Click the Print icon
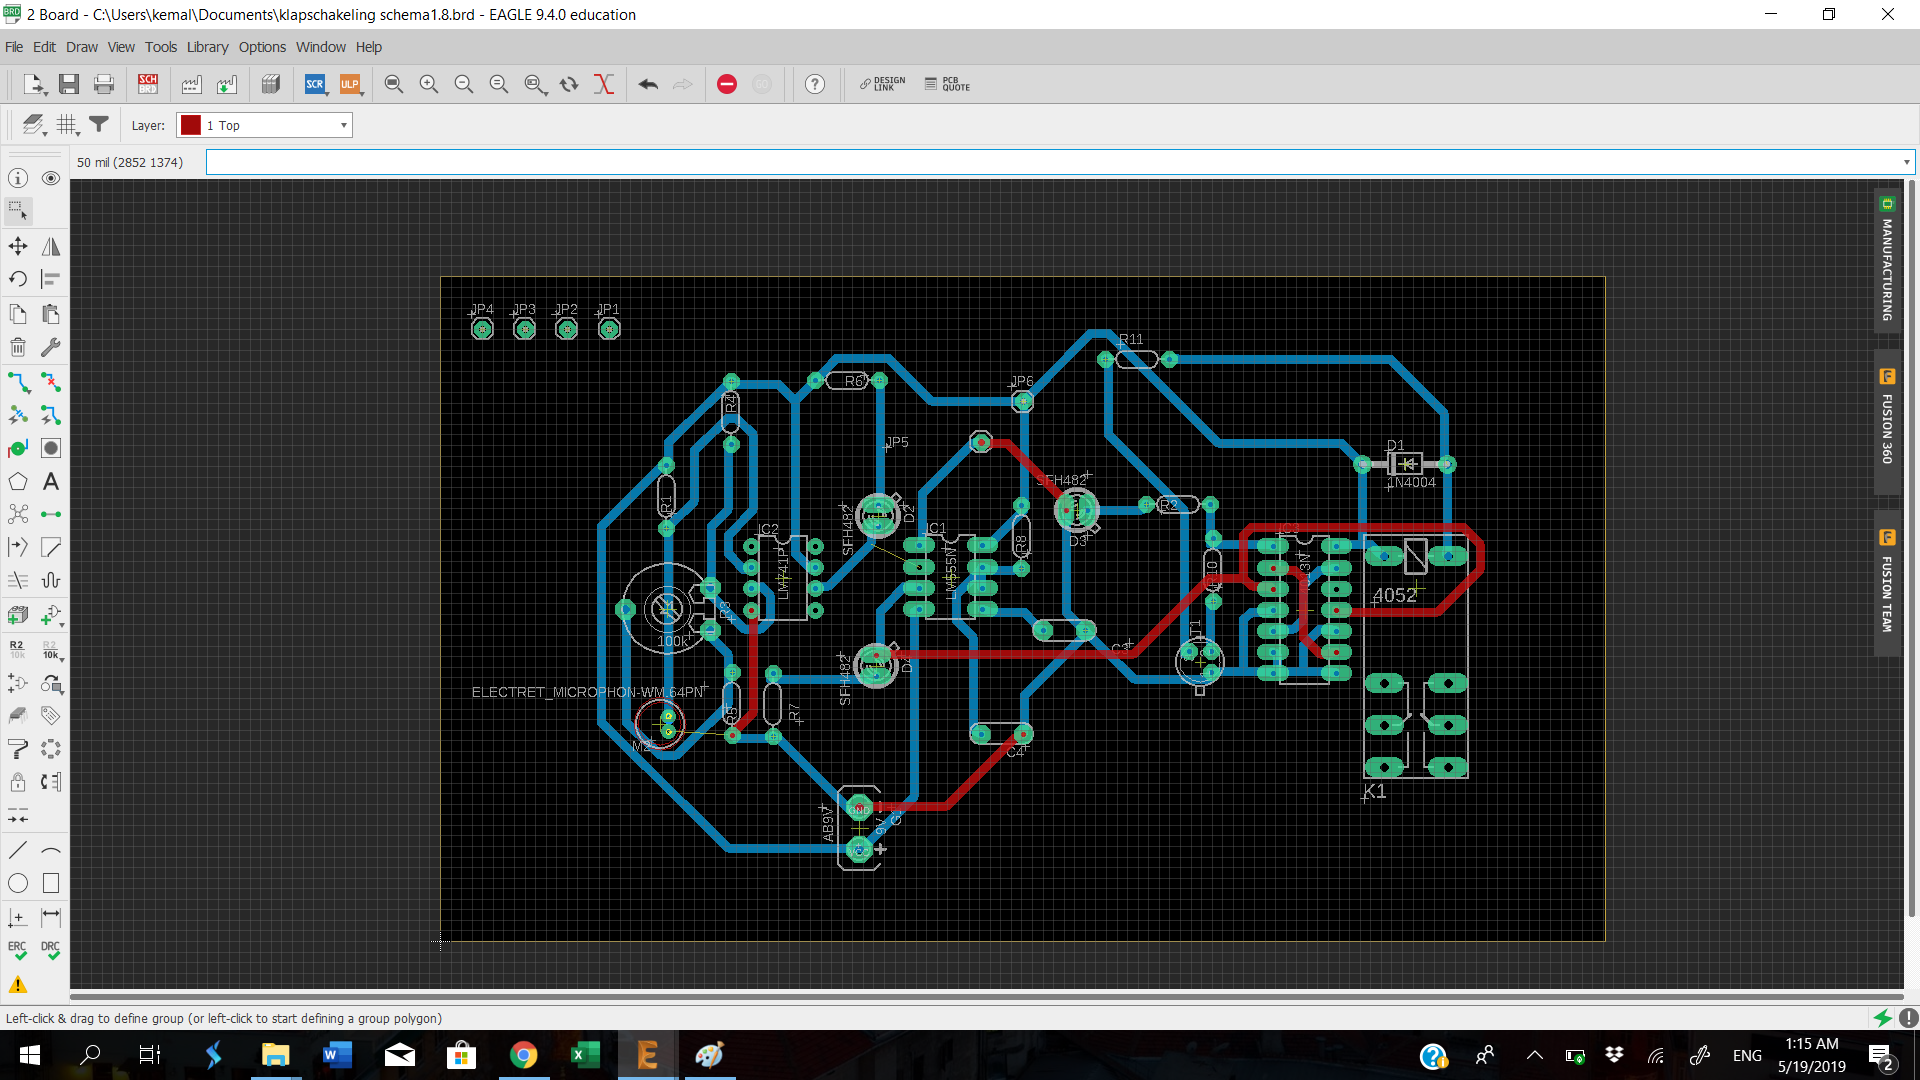 coord(104,84)
